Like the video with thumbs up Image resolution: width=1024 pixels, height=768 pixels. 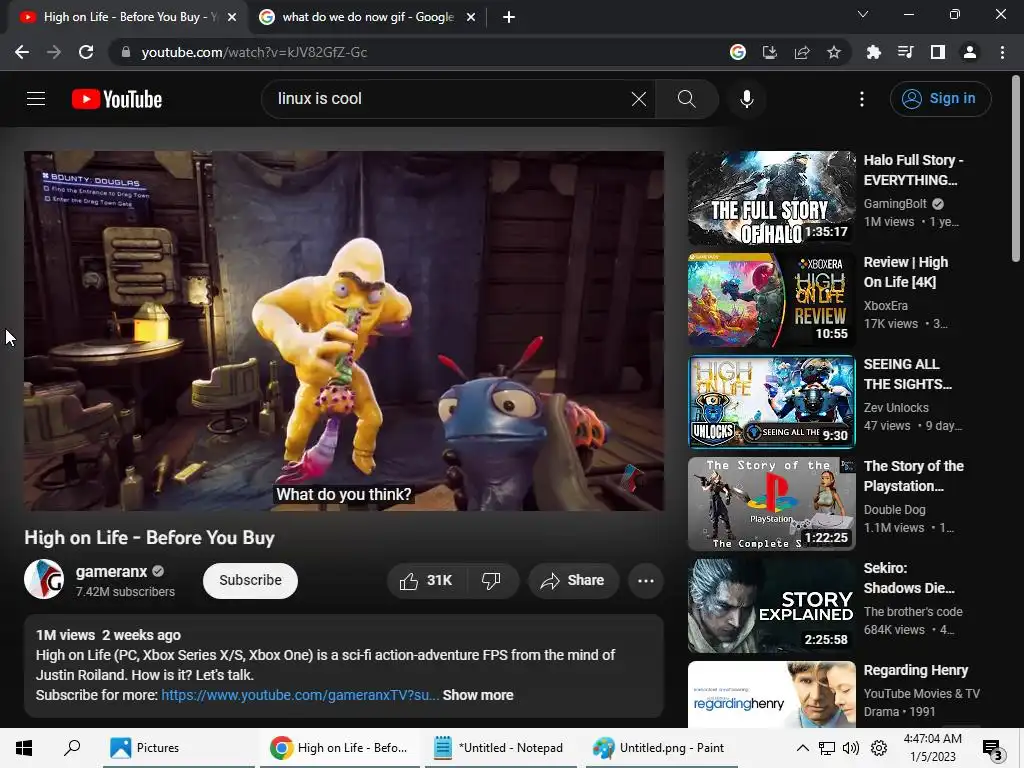tap(428, 581)
